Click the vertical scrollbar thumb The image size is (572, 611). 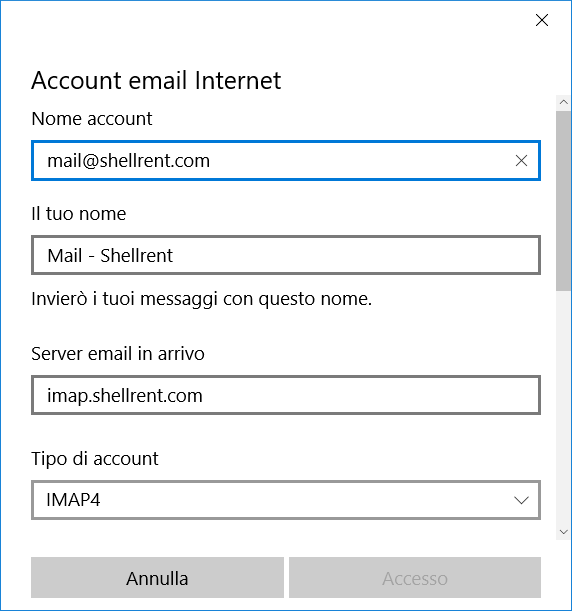(x=563, y=201)
